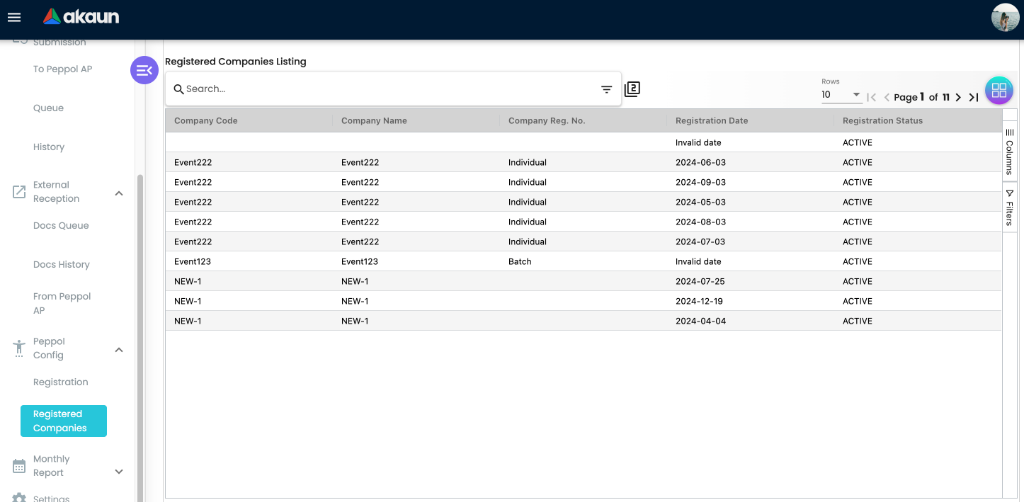Screen dimensions: 1024x502
Task: Go to previous page arrow
Action: (x=887, y=97)
